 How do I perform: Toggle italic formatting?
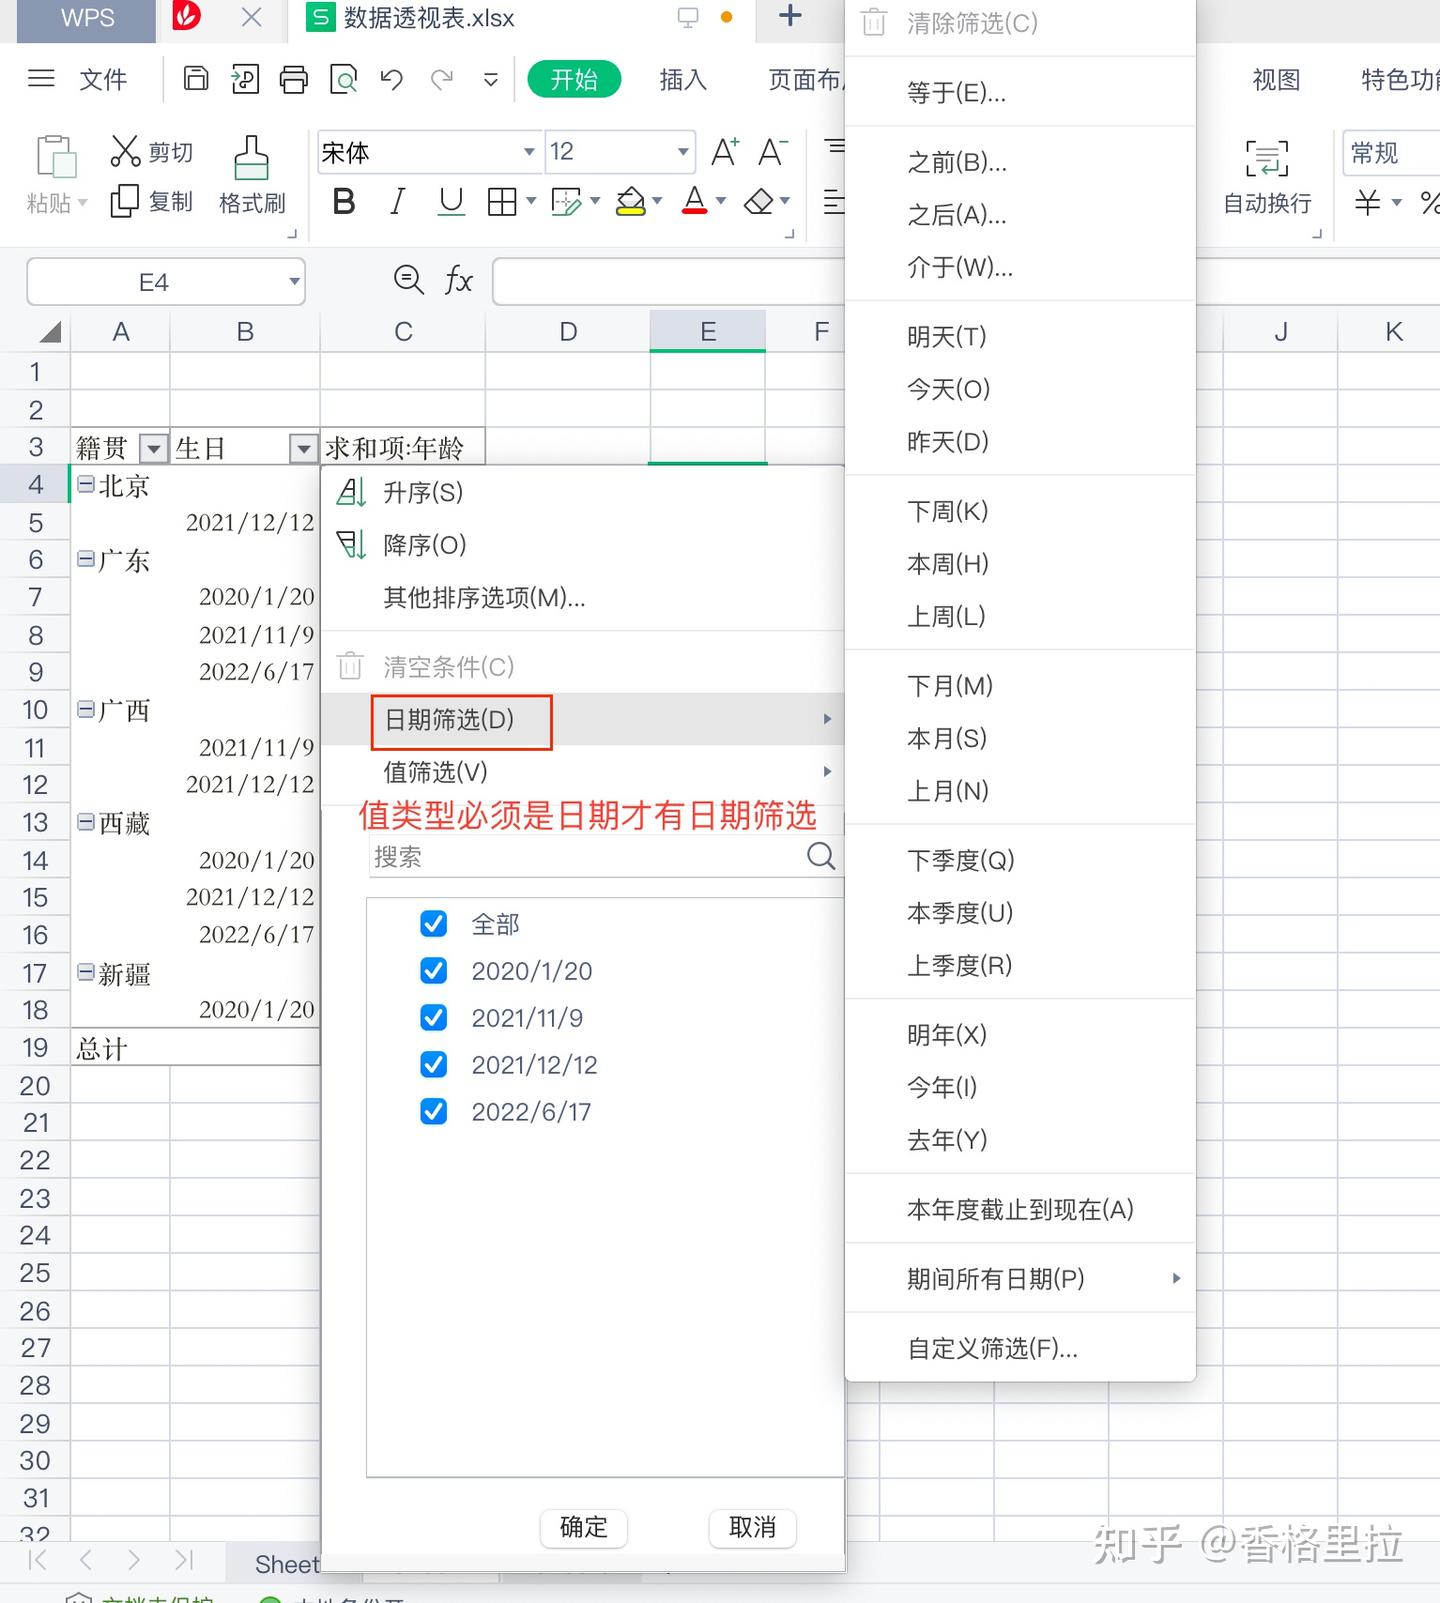pyautogui.click(x=397, y=201)
